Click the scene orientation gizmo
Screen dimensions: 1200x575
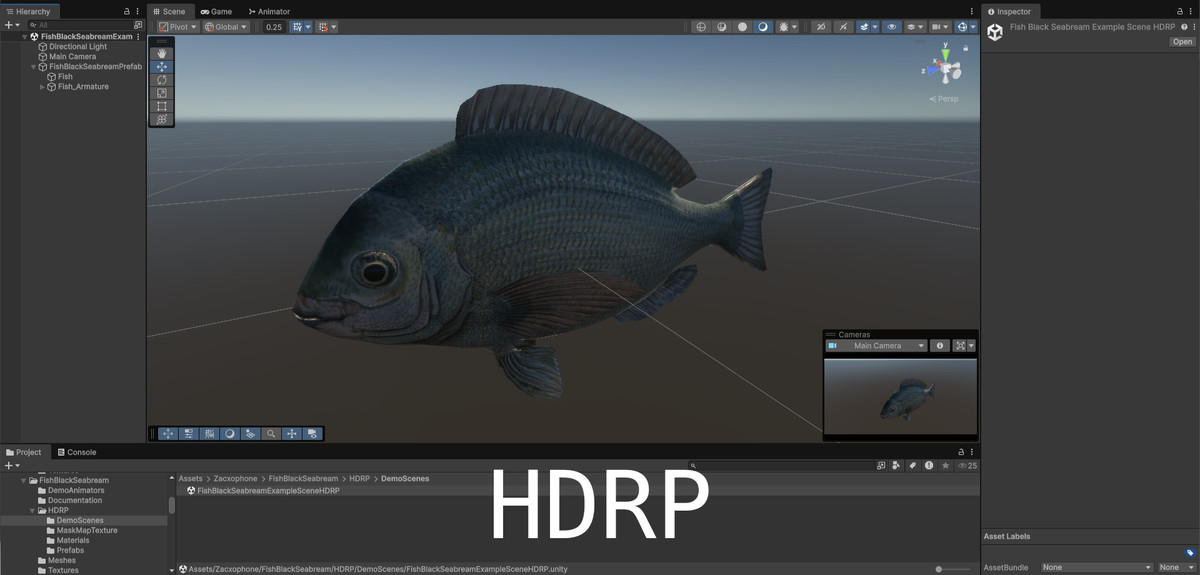(944, 68)
